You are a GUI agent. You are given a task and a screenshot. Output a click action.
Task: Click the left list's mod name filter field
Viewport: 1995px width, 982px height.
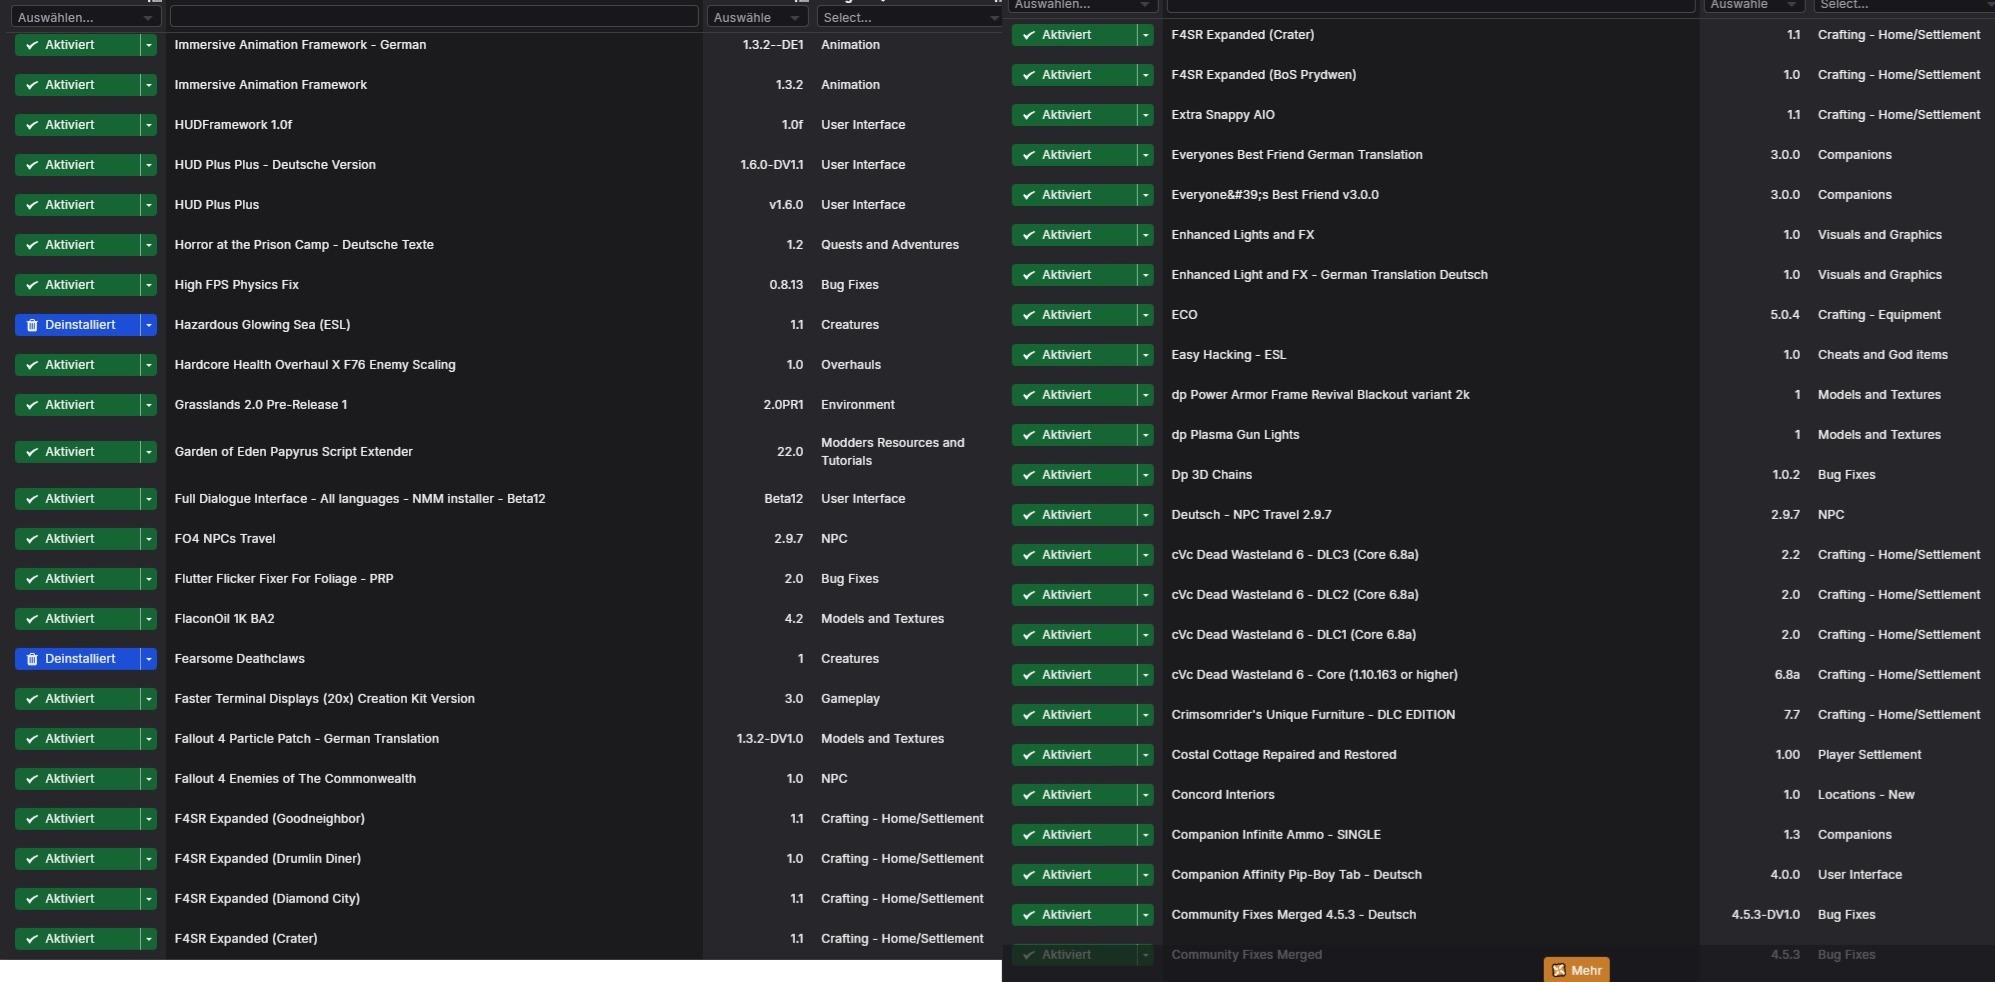coord(433,17)
